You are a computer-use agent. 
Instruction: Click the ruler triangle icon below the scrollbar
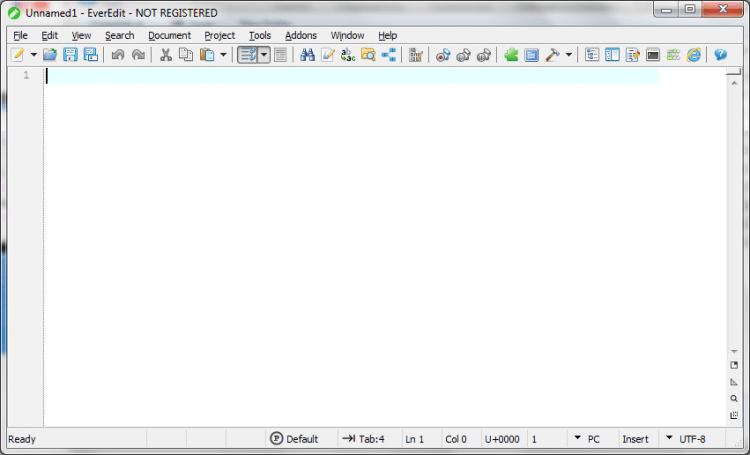point(734,382)
